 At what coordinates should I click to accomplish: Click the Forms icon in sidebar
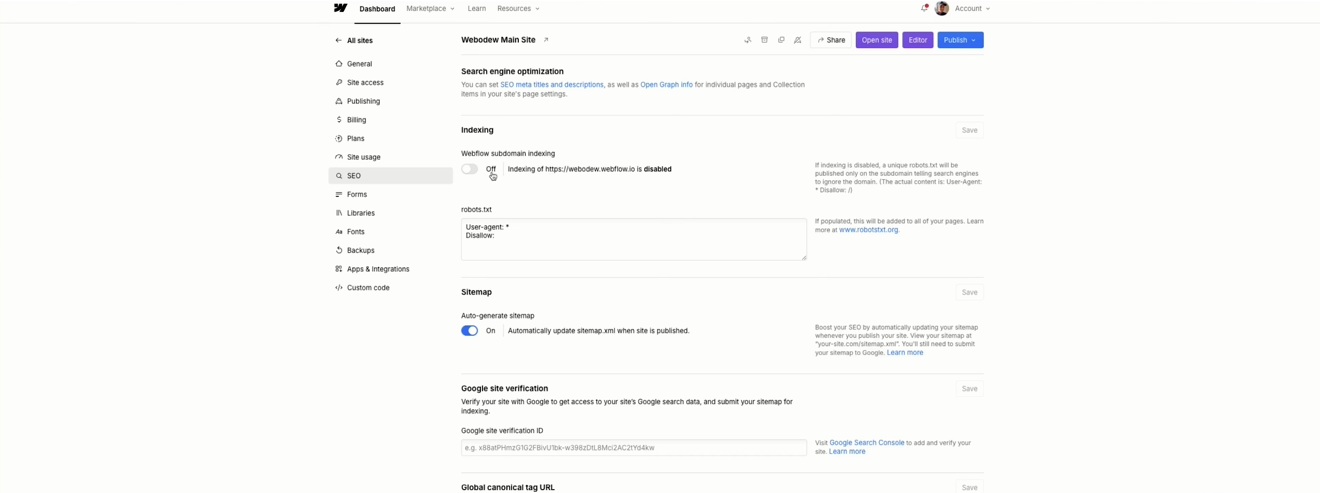[339, 195]
